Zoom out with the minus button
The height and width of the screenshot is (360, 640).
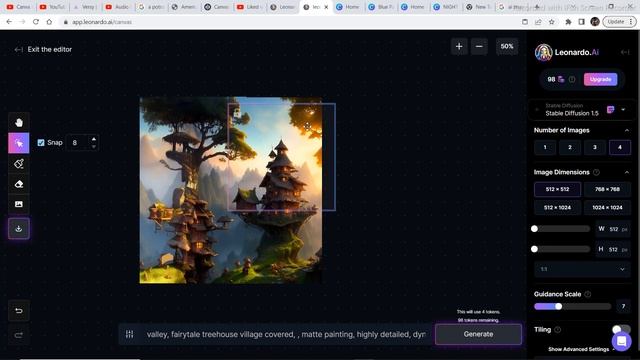coord(479,47)
